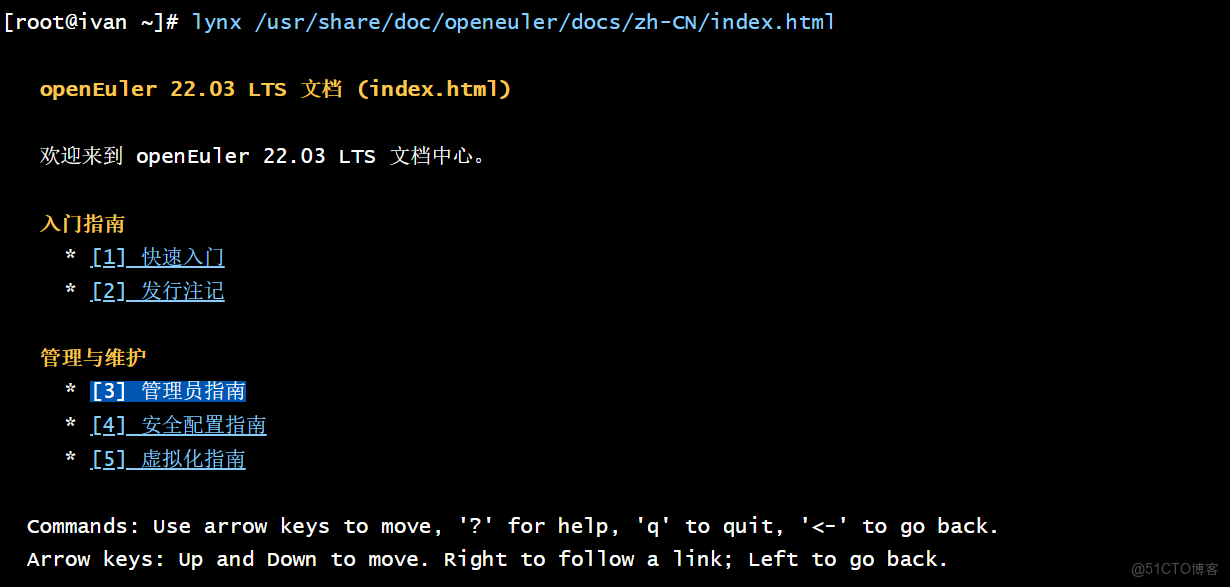This screenshot has width=1230, height=587.
Task: Open the 快速入门 link numbered [1]
Action: pyautogui.click(x=158, y=258)
